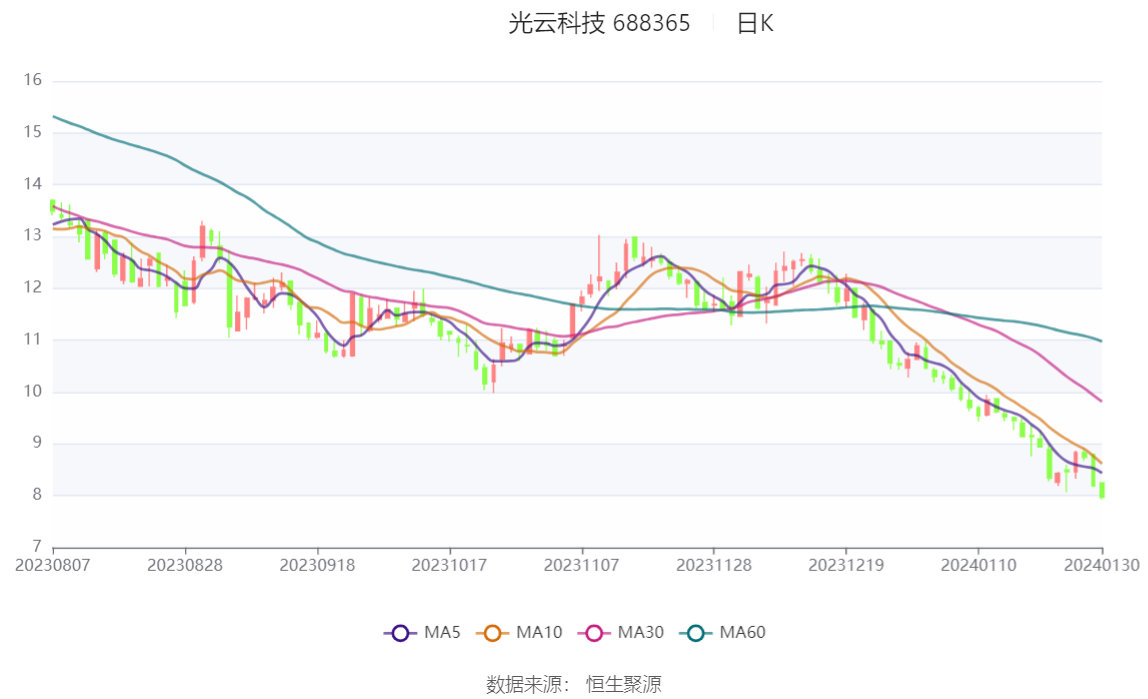The height and width of the screenshot is (699, 1148).
Task: Click the chart title 光云科技 688365
Action: click(599, 23)
